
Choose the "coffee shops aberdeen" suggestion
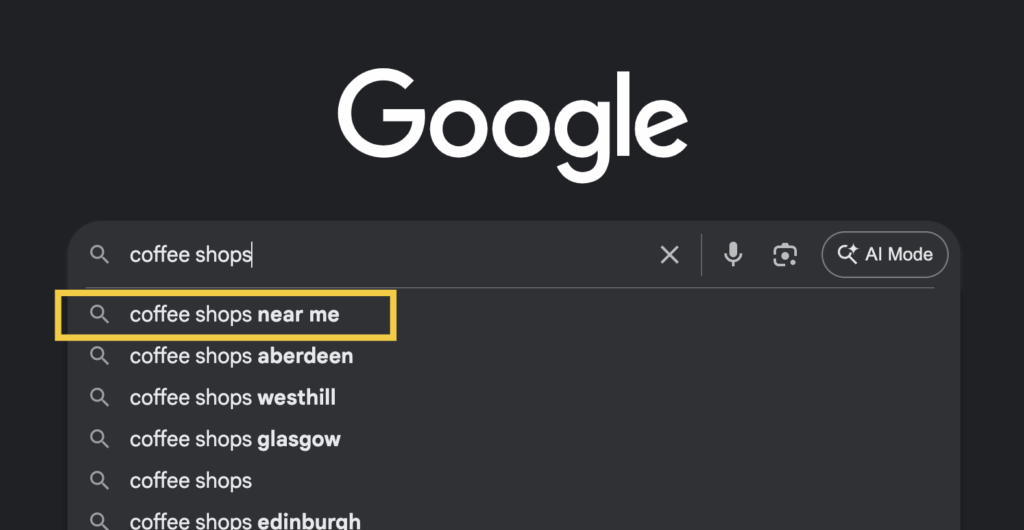[241, 356]
